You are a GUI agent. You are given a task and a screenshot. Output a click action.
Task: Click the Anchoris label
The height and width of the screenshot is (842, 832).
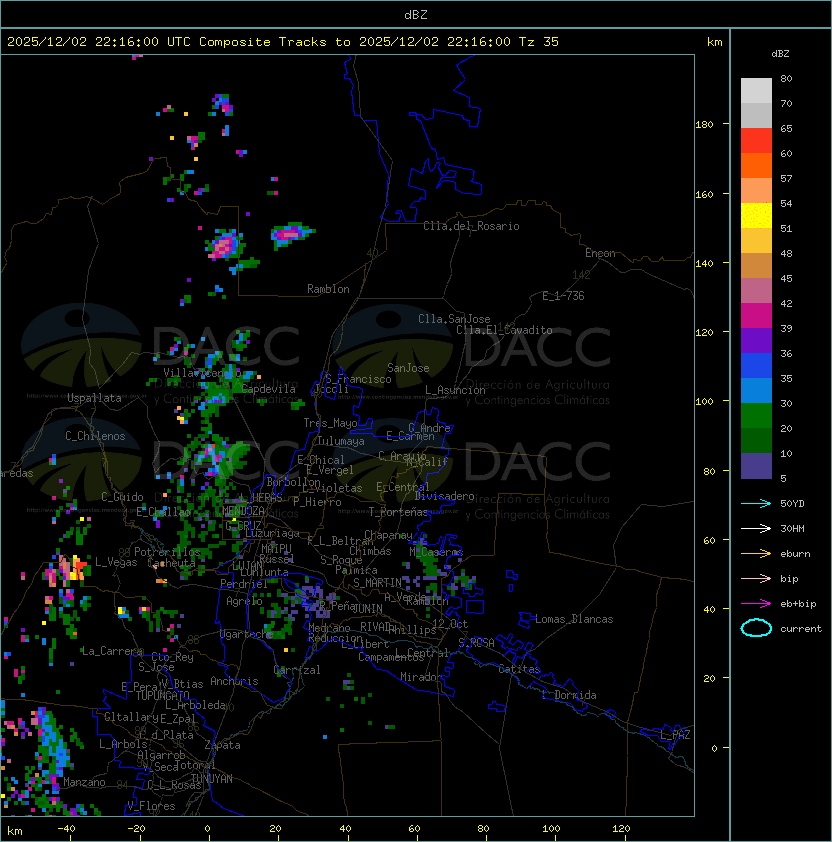point(234,681)
